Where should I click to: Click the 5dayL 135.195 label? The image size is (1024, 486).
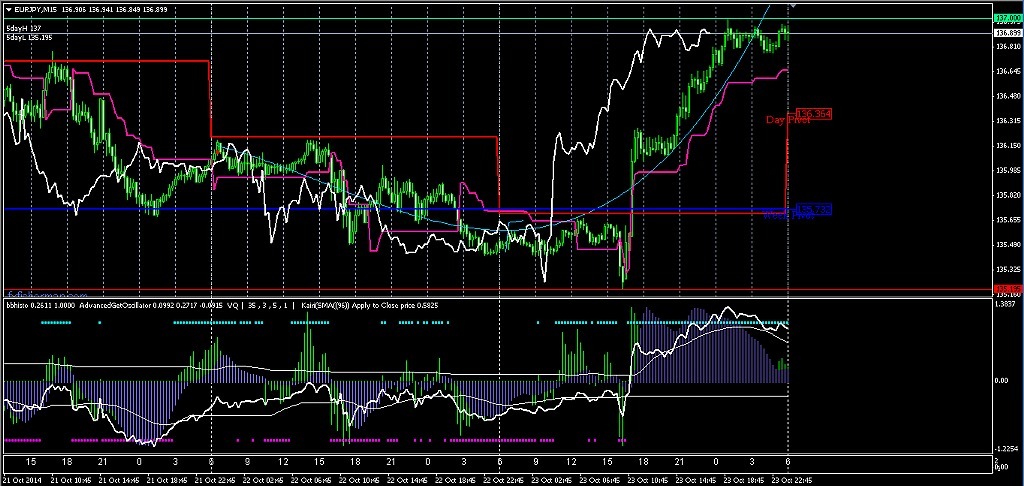(29, 38)
